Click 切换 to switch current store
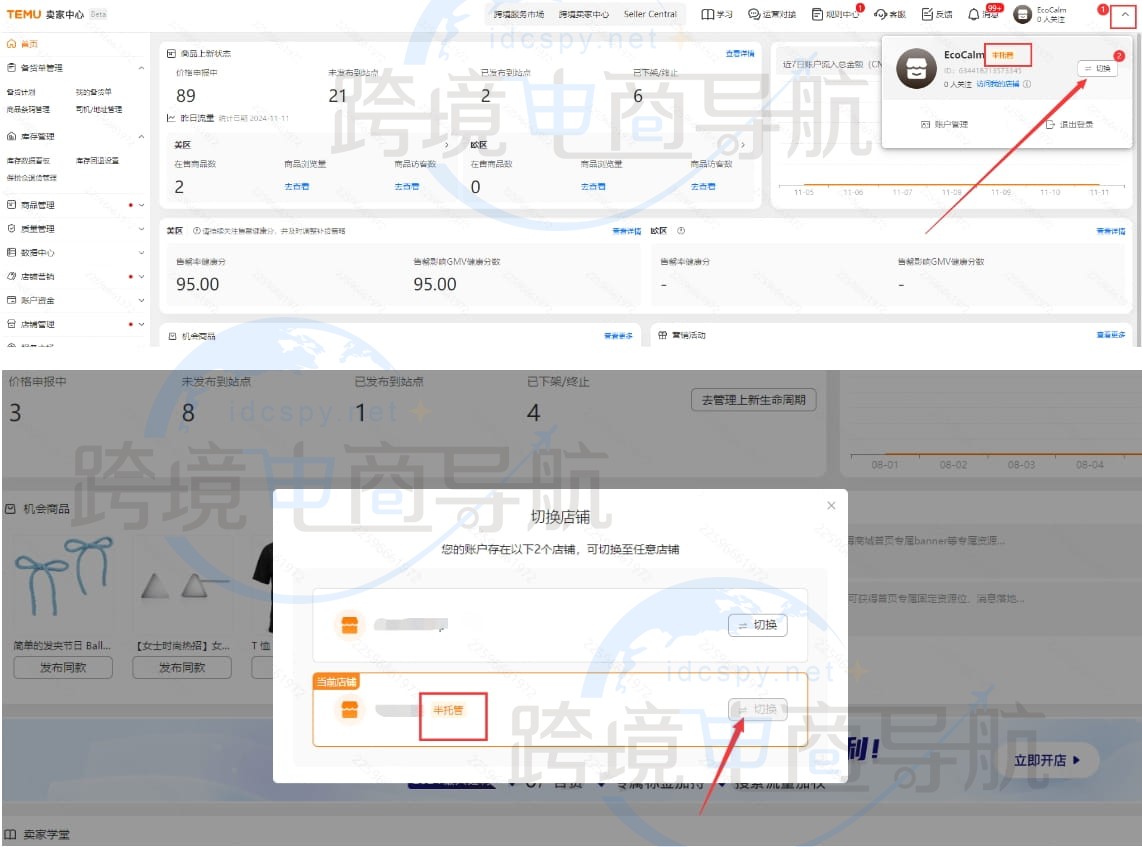This screenshot has width=1142, height=847. coord(757,709)
